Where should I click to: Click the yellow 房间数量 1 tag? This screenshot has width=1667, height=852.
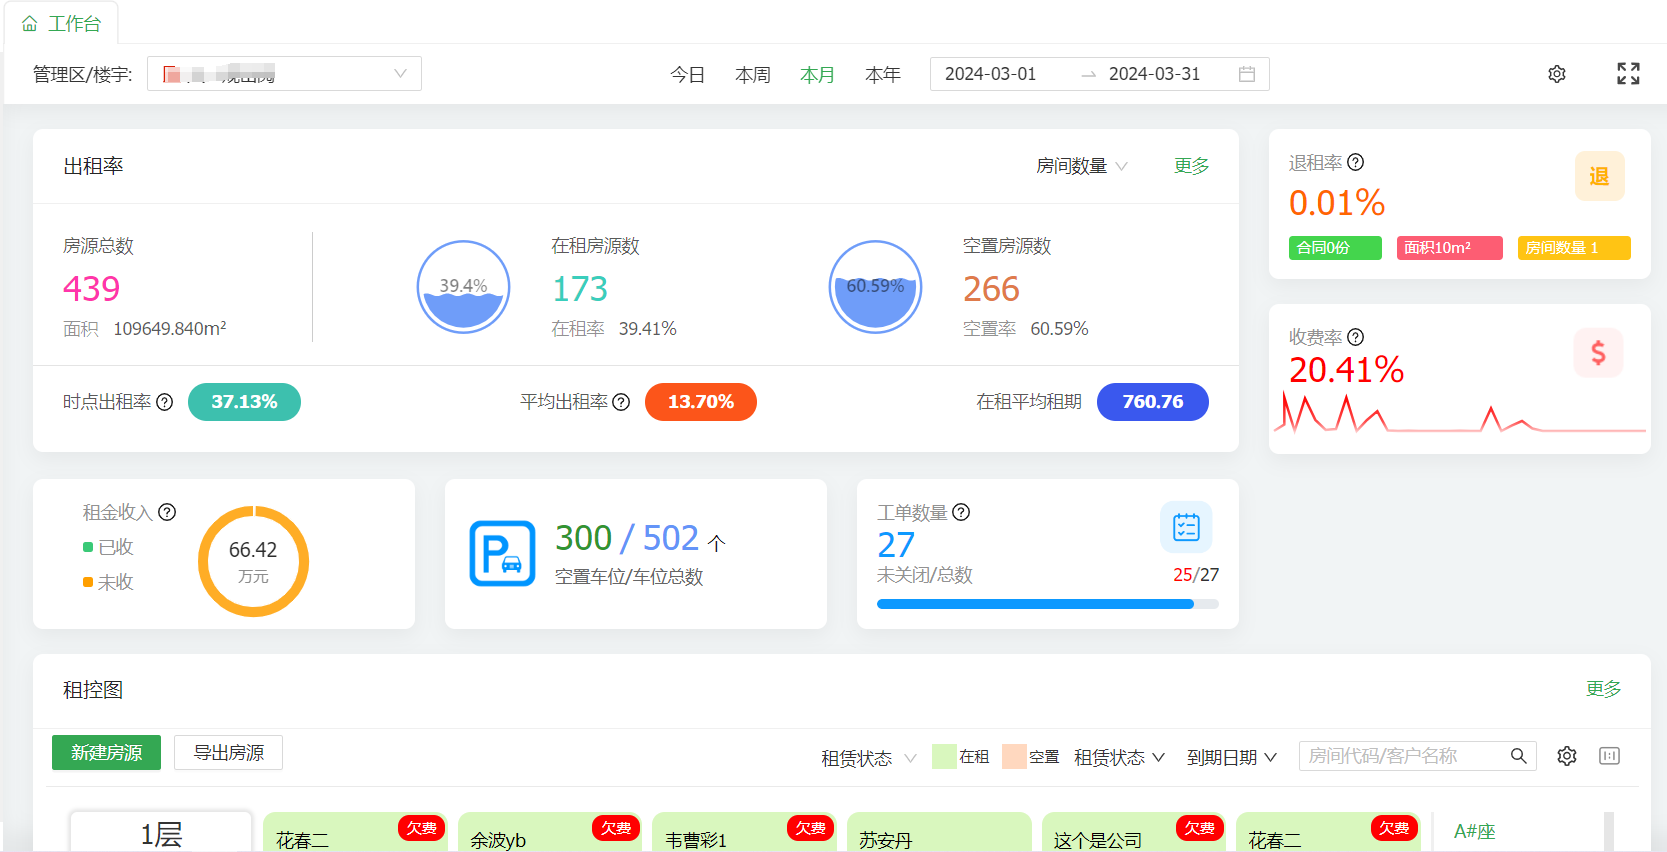[1574, 248]
